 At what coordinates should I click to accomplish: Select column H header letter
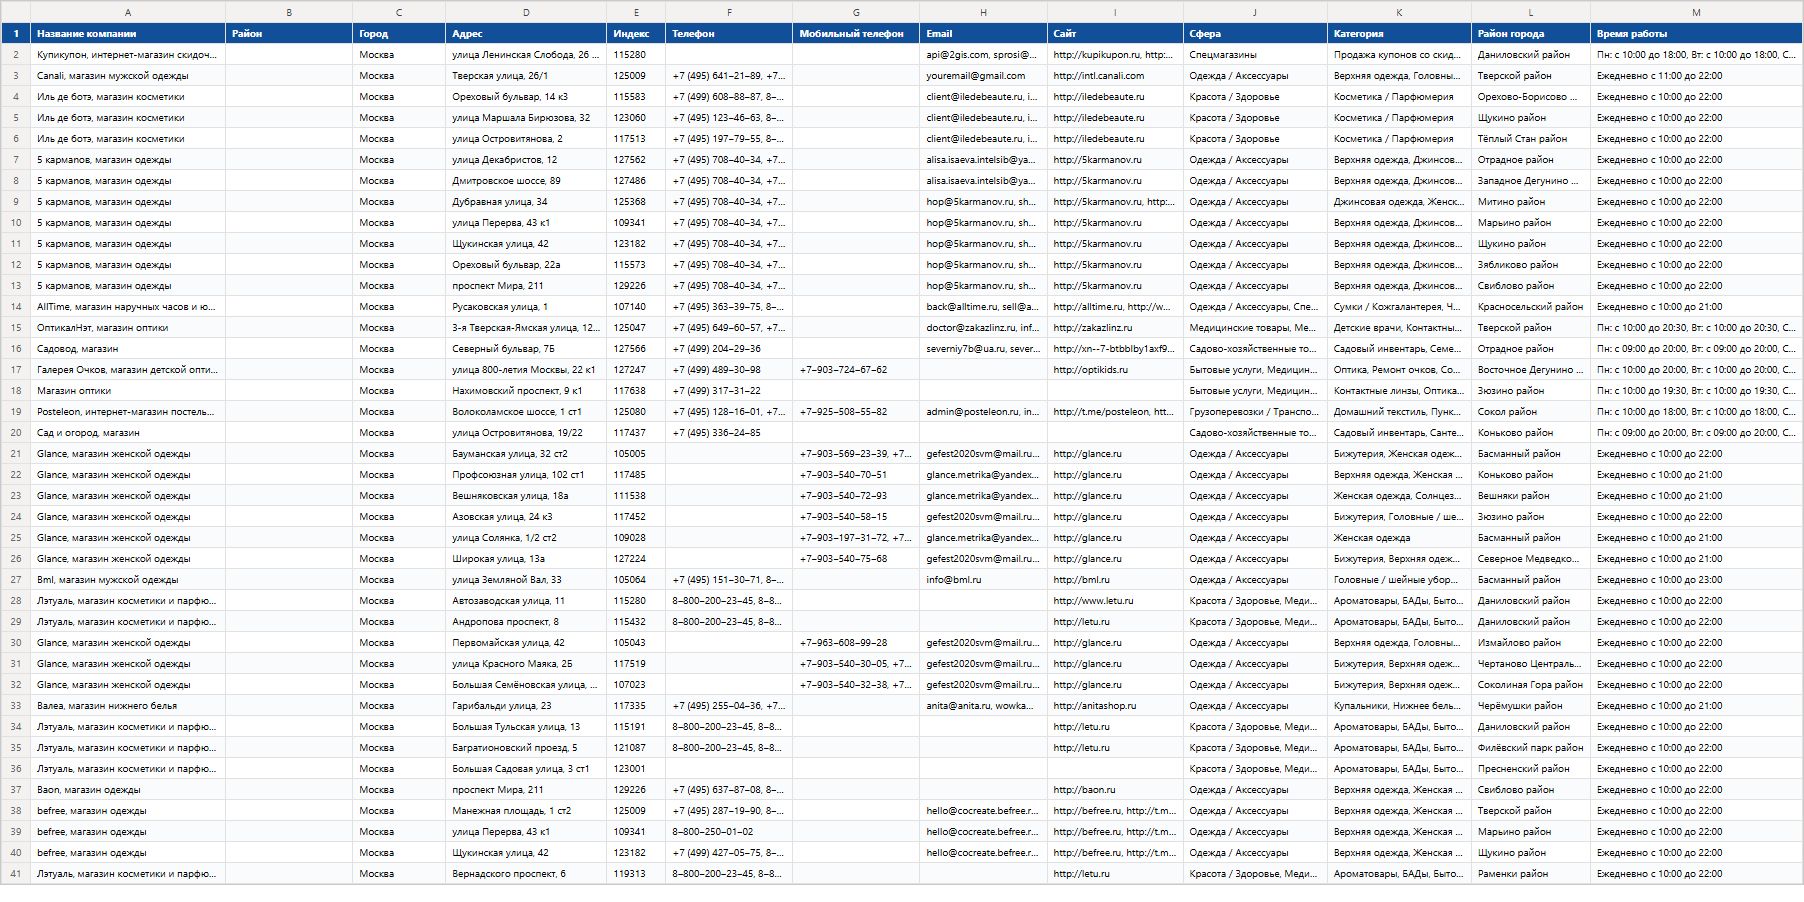click(983, 12)
